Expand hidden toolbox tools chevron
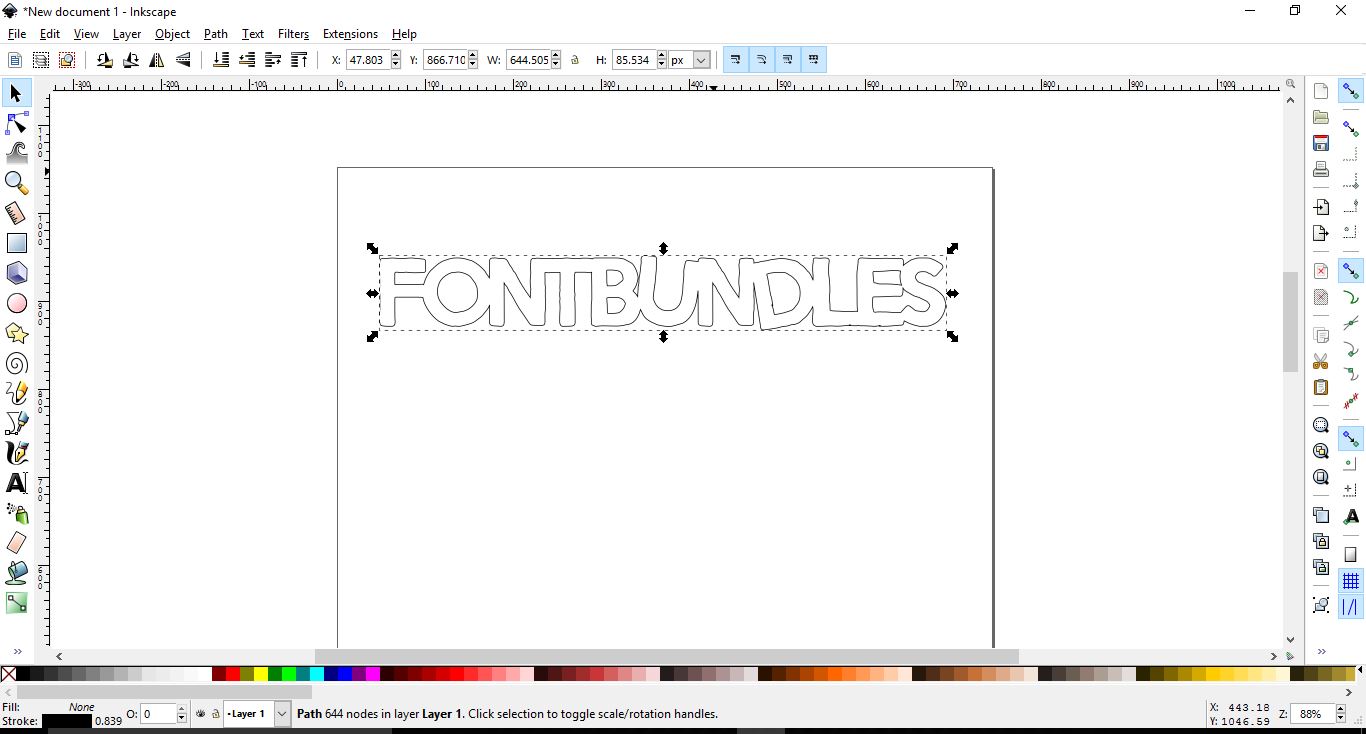This screenshot has height=734, width=1366. [17, 652]
